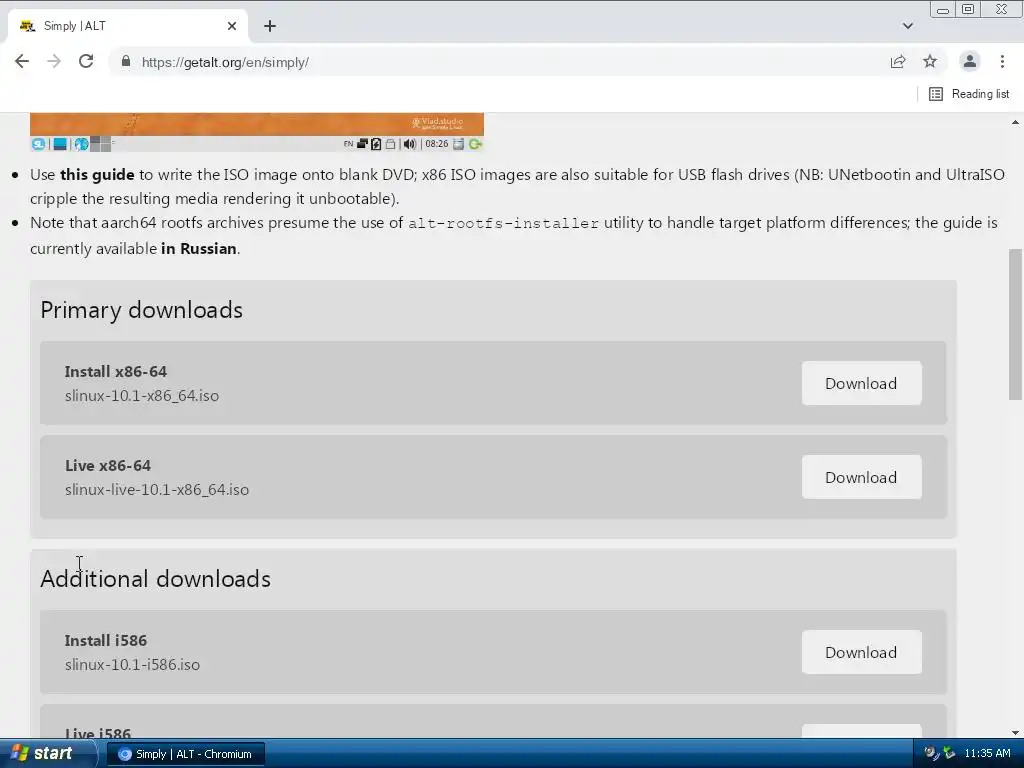Click the desktop screenshot thumbnail image

(257, 132)
